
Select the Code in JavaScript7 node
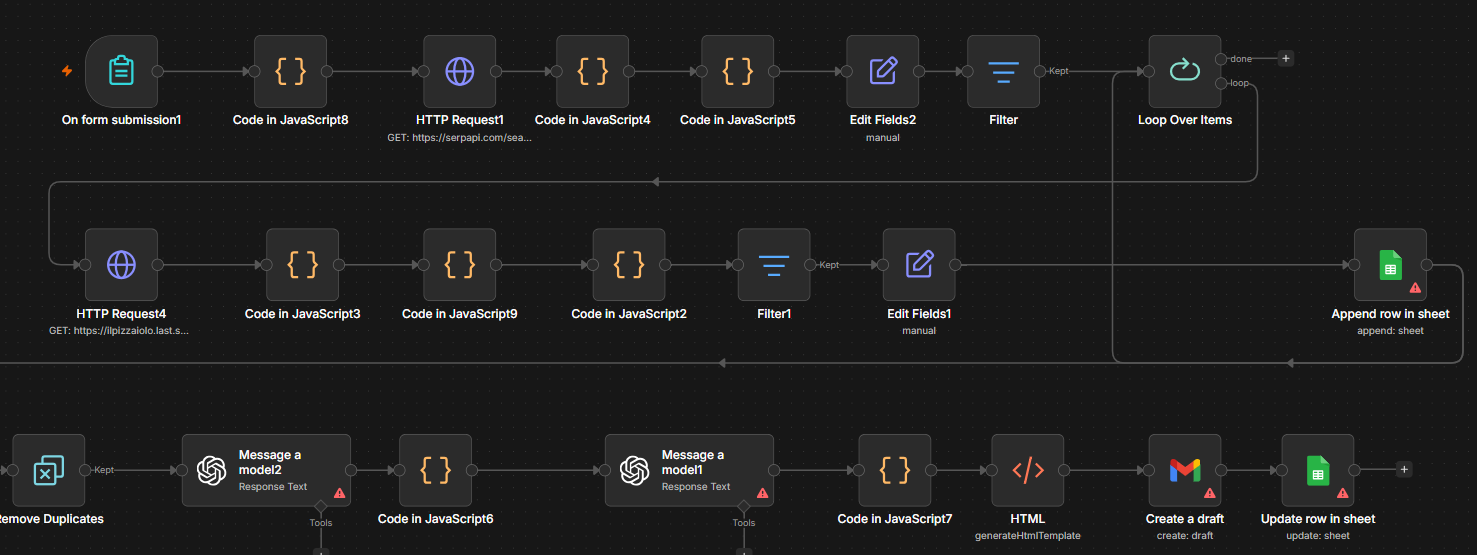point(895,470)
